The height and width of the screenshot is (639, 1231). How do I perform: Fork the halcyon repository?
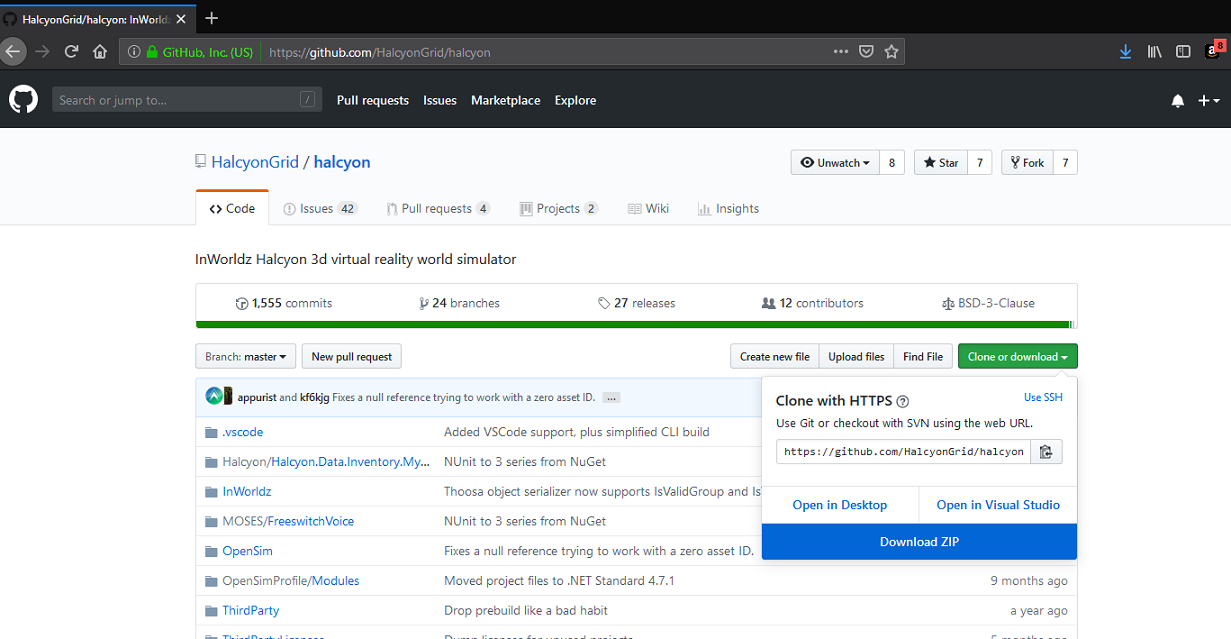click(x=1027, y=163)
